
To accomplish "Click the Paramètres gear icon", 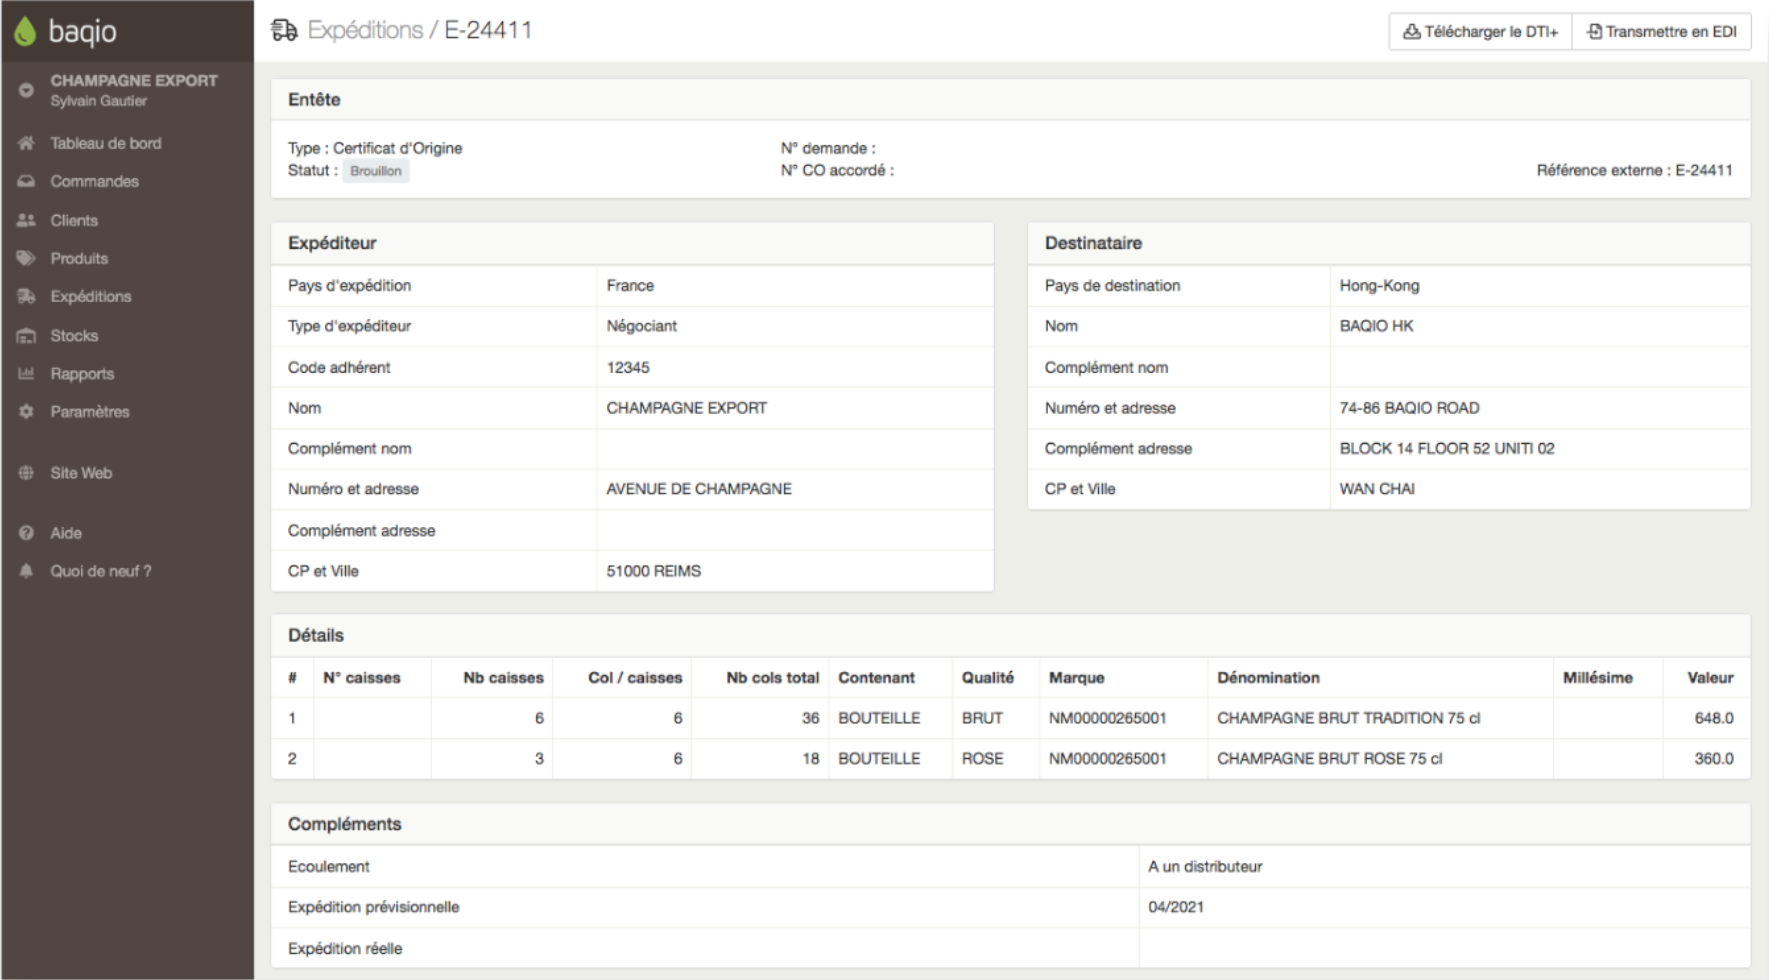I will 26,411.
